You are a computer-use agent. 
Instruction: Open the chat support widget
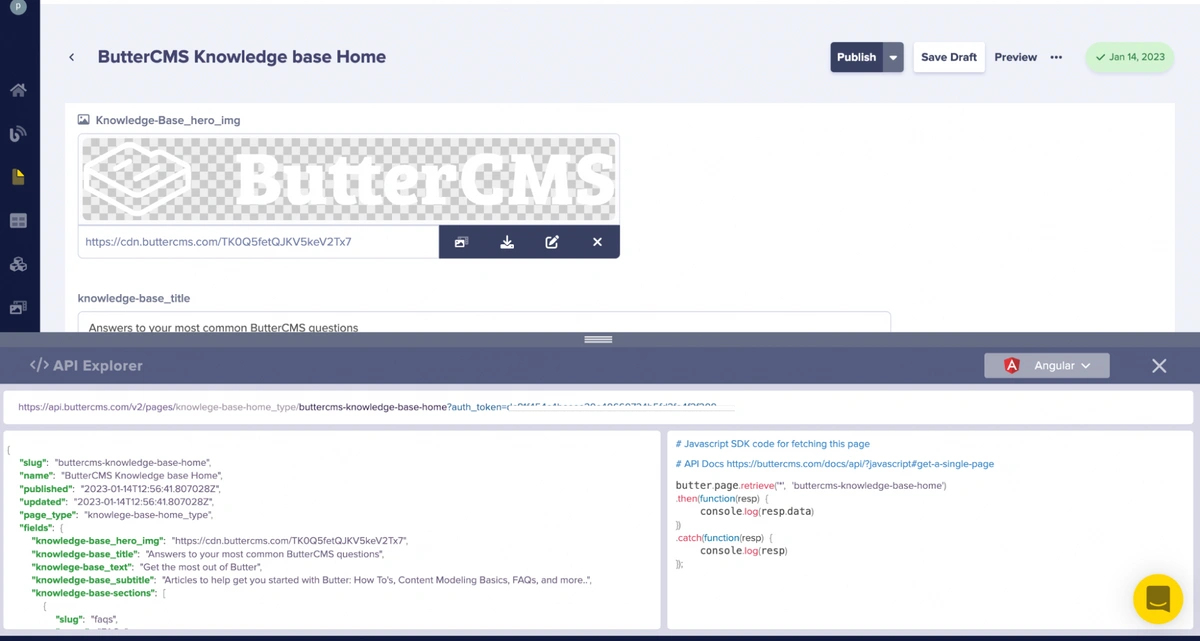[1157, 598]
